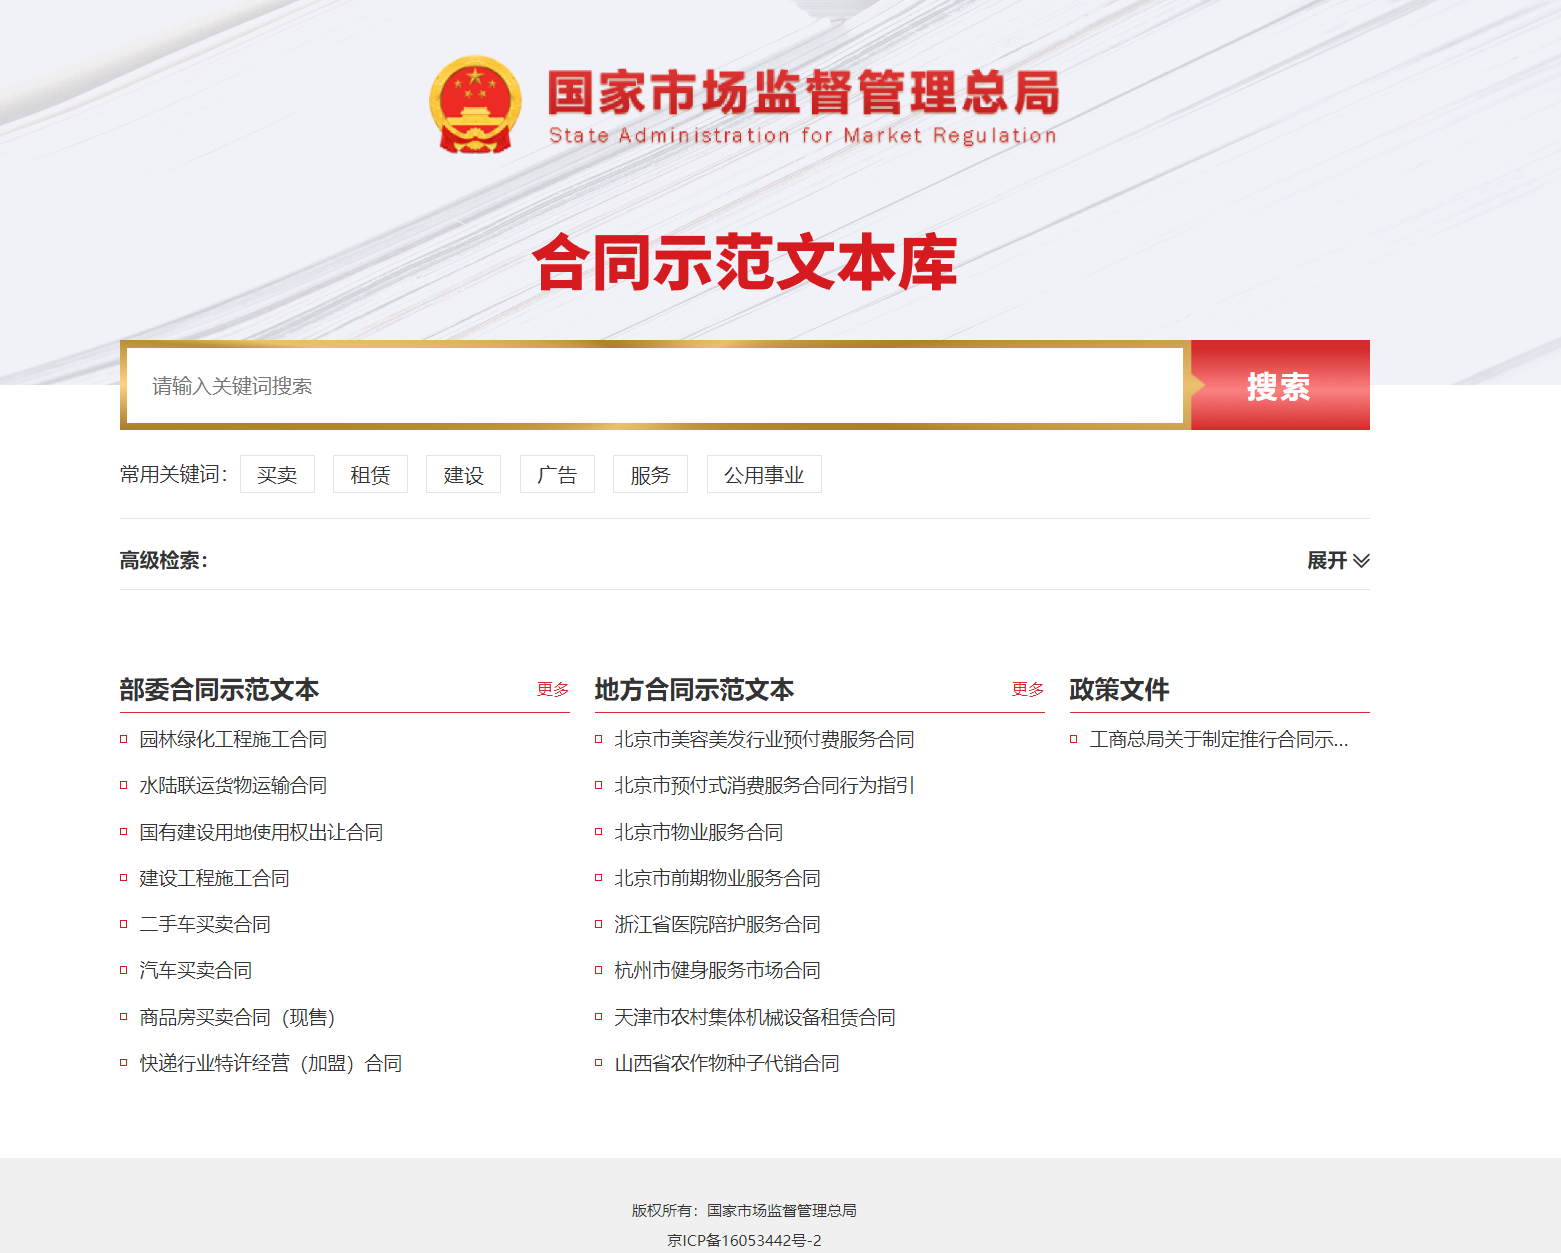The width and height of the screenshot is (1561, 1253).
Task: Click the 部委合同示范文本 section heading
Action: [x=219, y=689]
